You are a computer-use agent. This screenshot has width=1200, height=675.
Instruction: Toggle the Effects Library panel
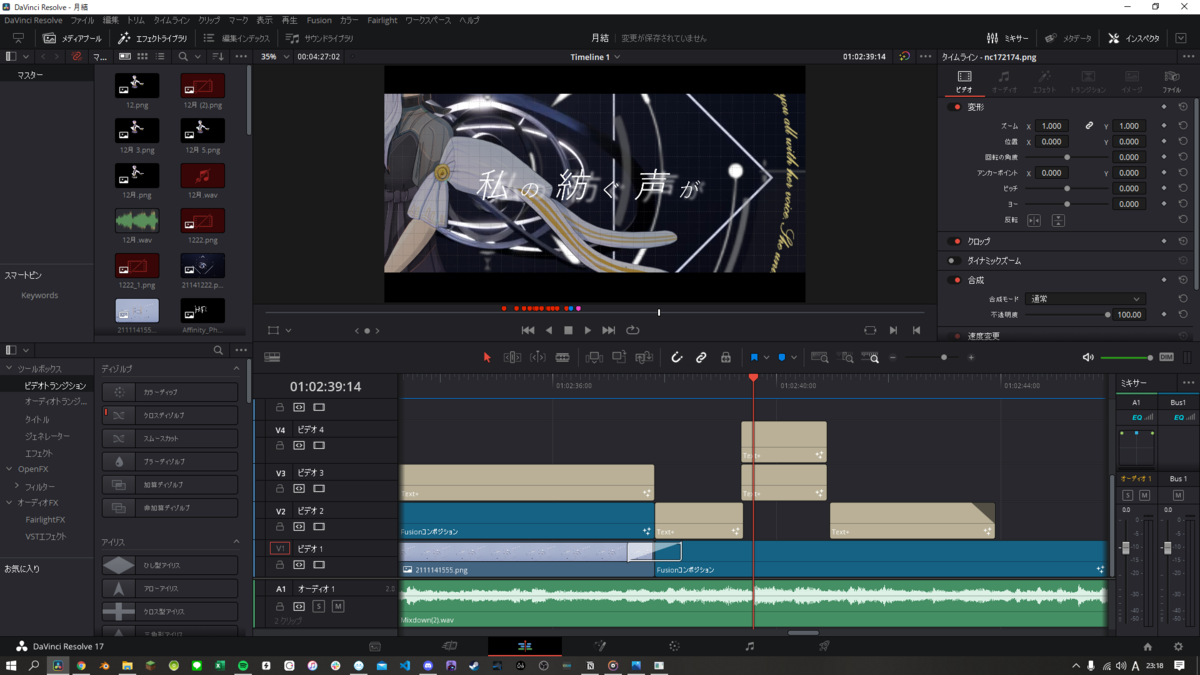[152, 38]
